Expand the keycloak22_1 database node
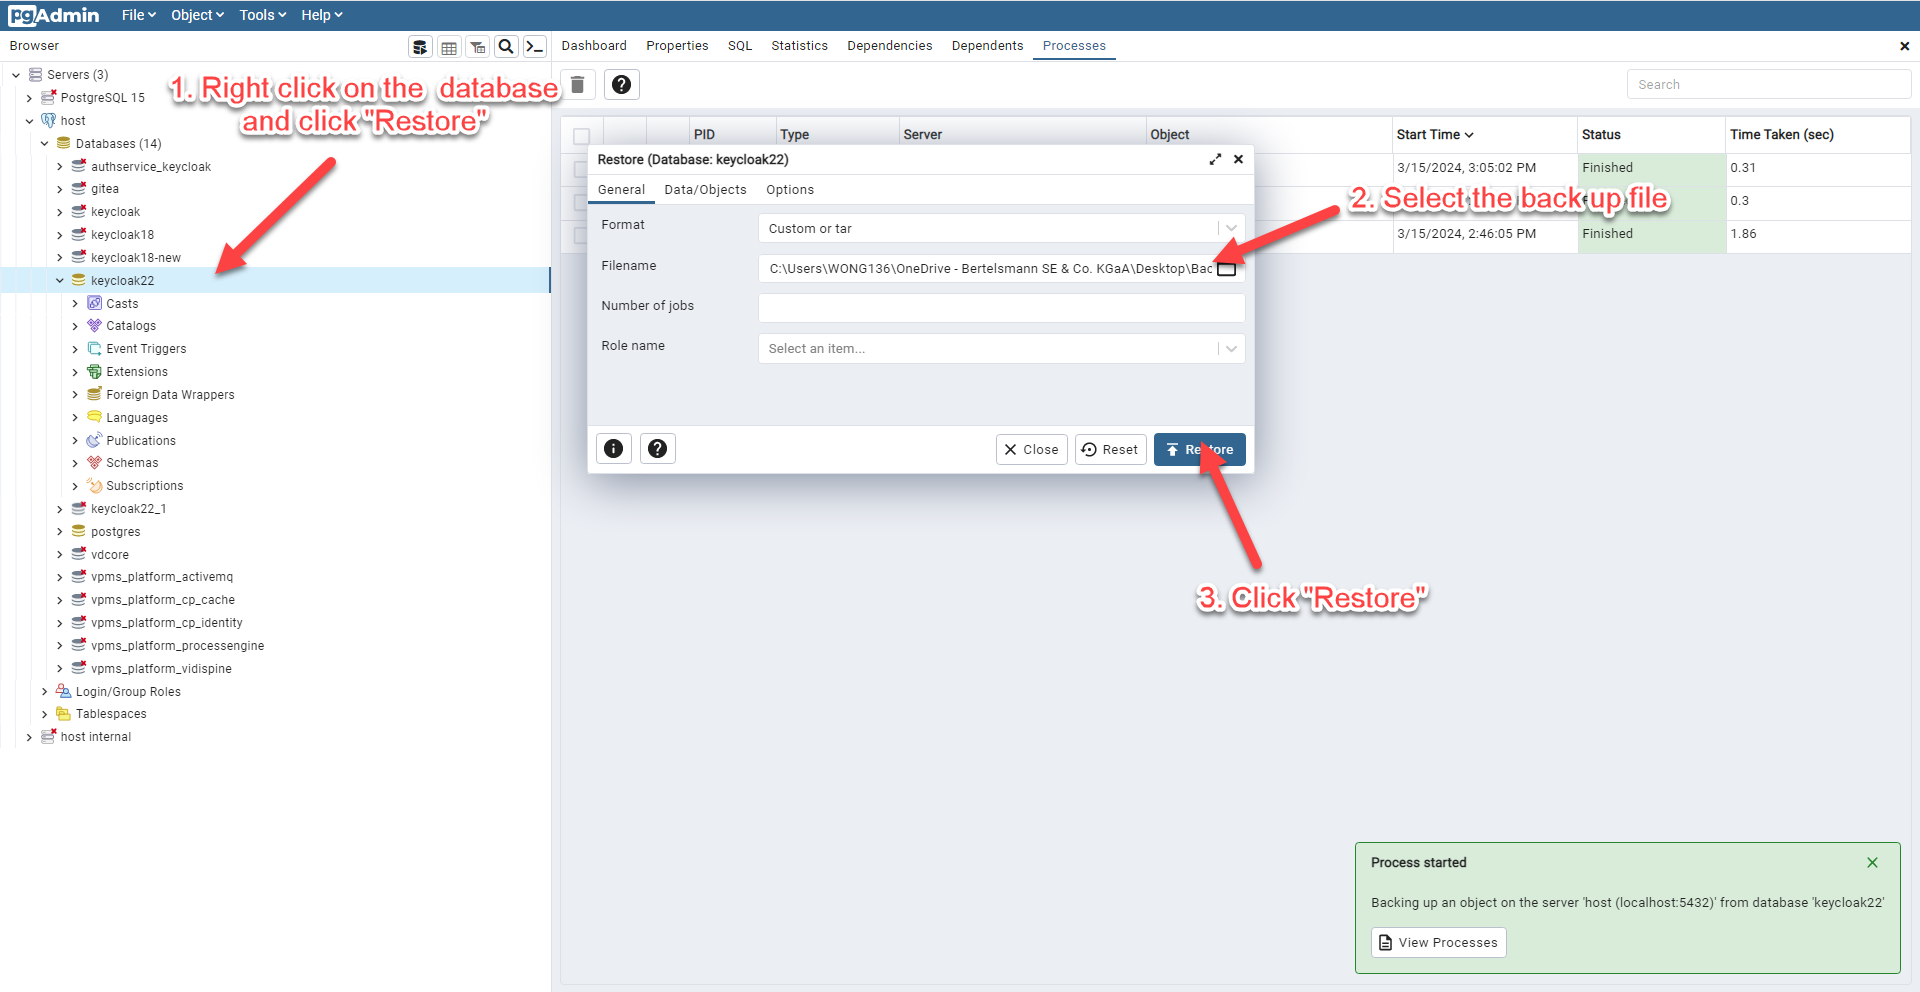This screenshot has width=1920, height=992. [60, 509]
